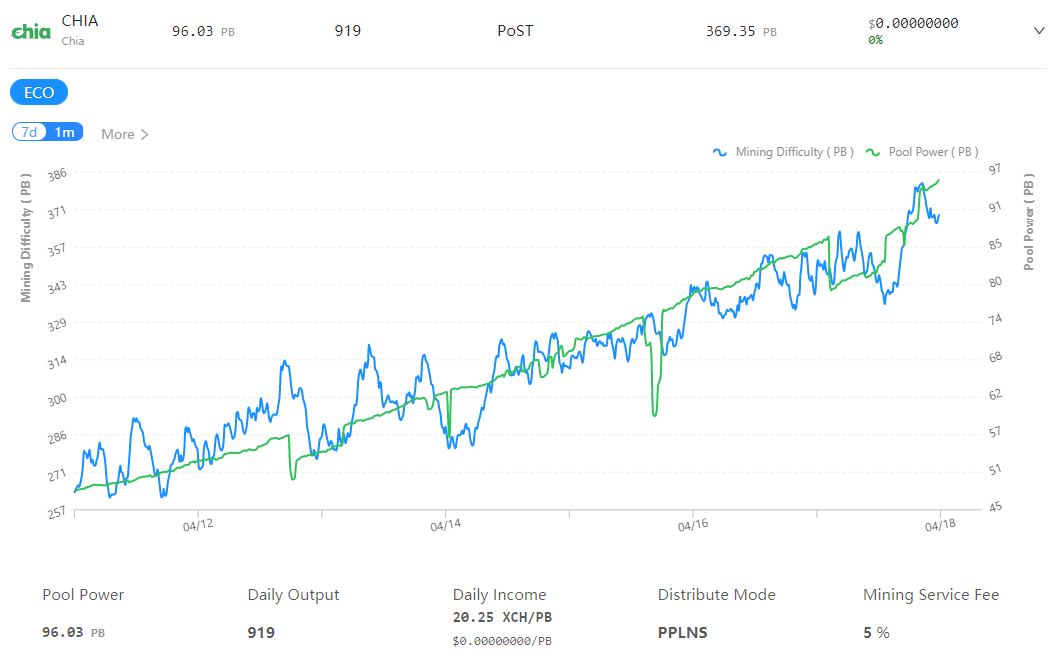Click the CHIA coin name

coord(80,21)
